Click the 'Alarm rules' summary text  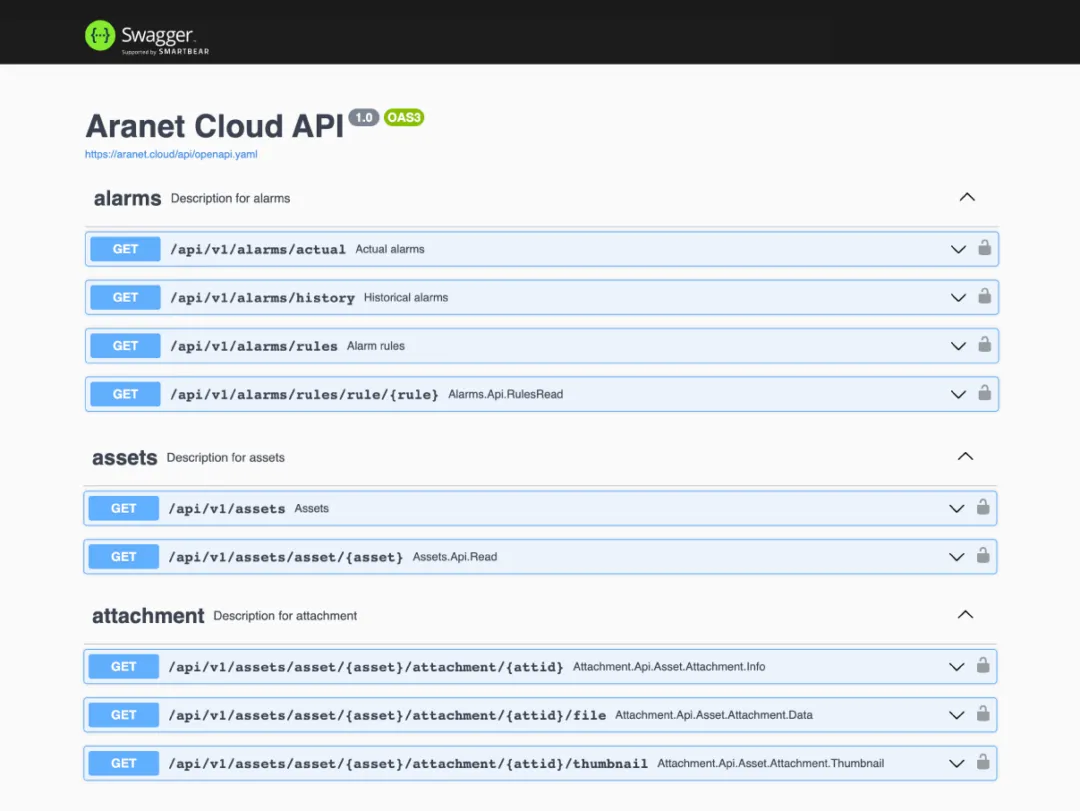pos(375,346)
